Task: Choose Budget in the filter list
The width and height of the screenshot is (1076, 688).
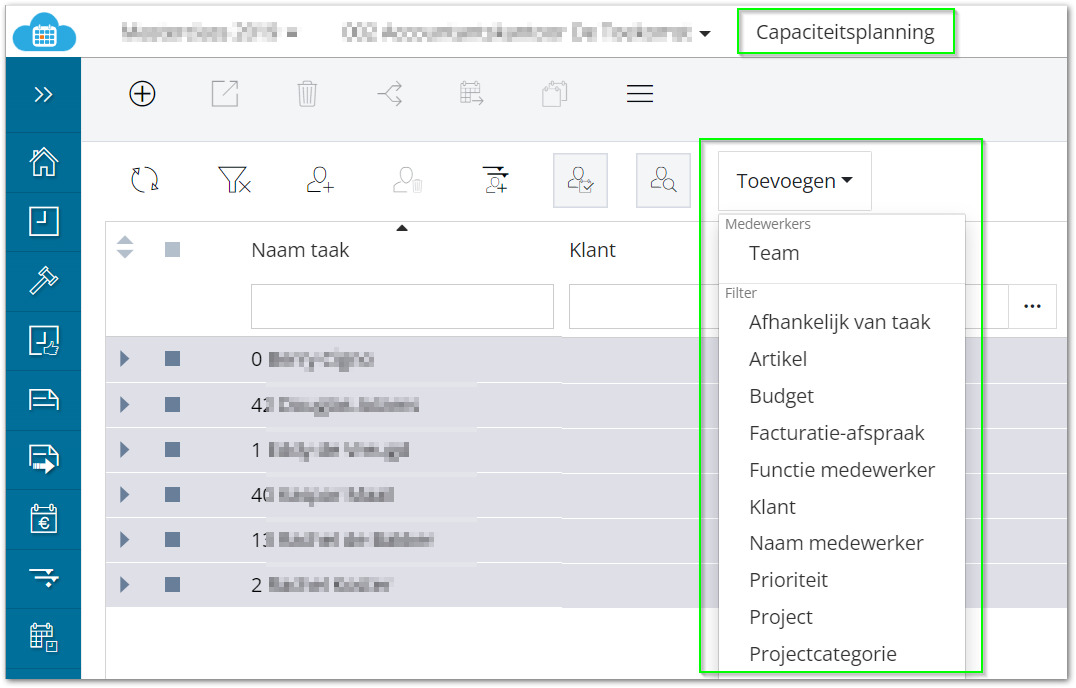Action: pos(781,396)
